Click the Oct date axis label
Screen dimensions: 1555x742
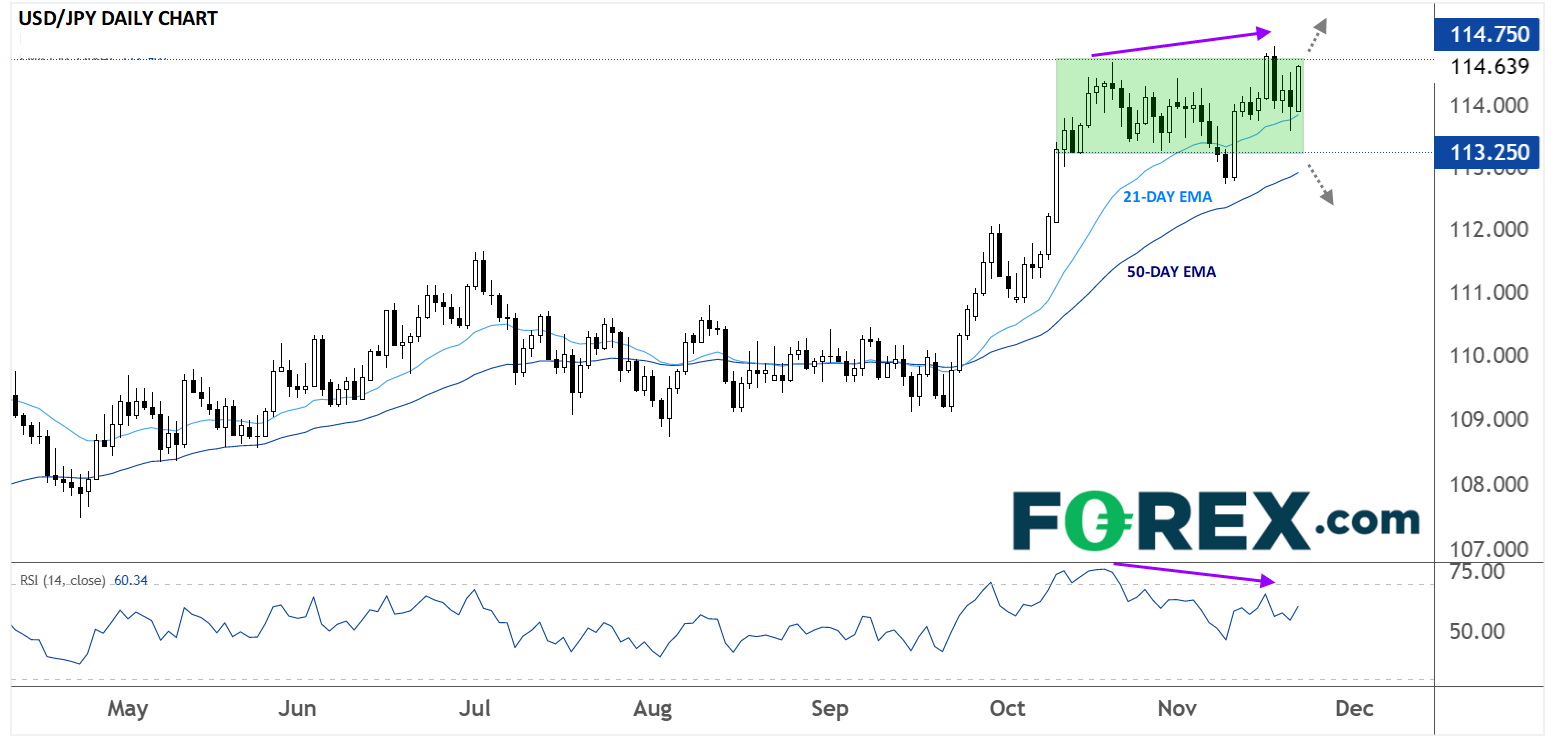1007,709
